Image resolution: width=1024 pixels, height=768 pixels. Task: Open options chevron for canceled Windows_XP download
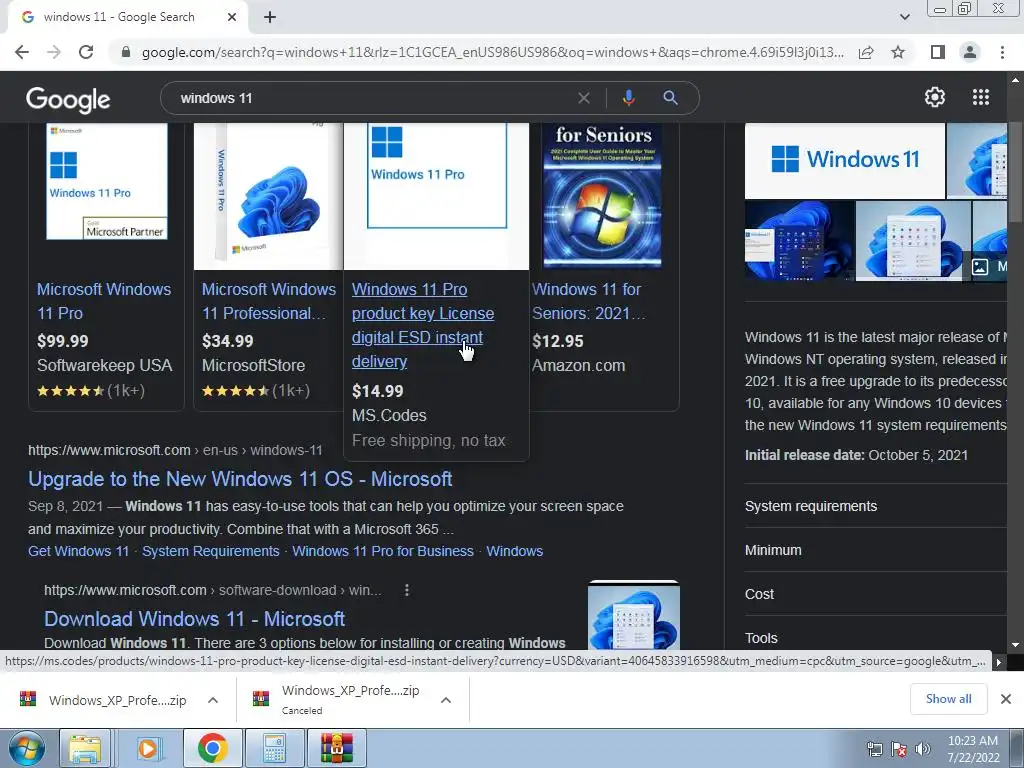[446, 700]
